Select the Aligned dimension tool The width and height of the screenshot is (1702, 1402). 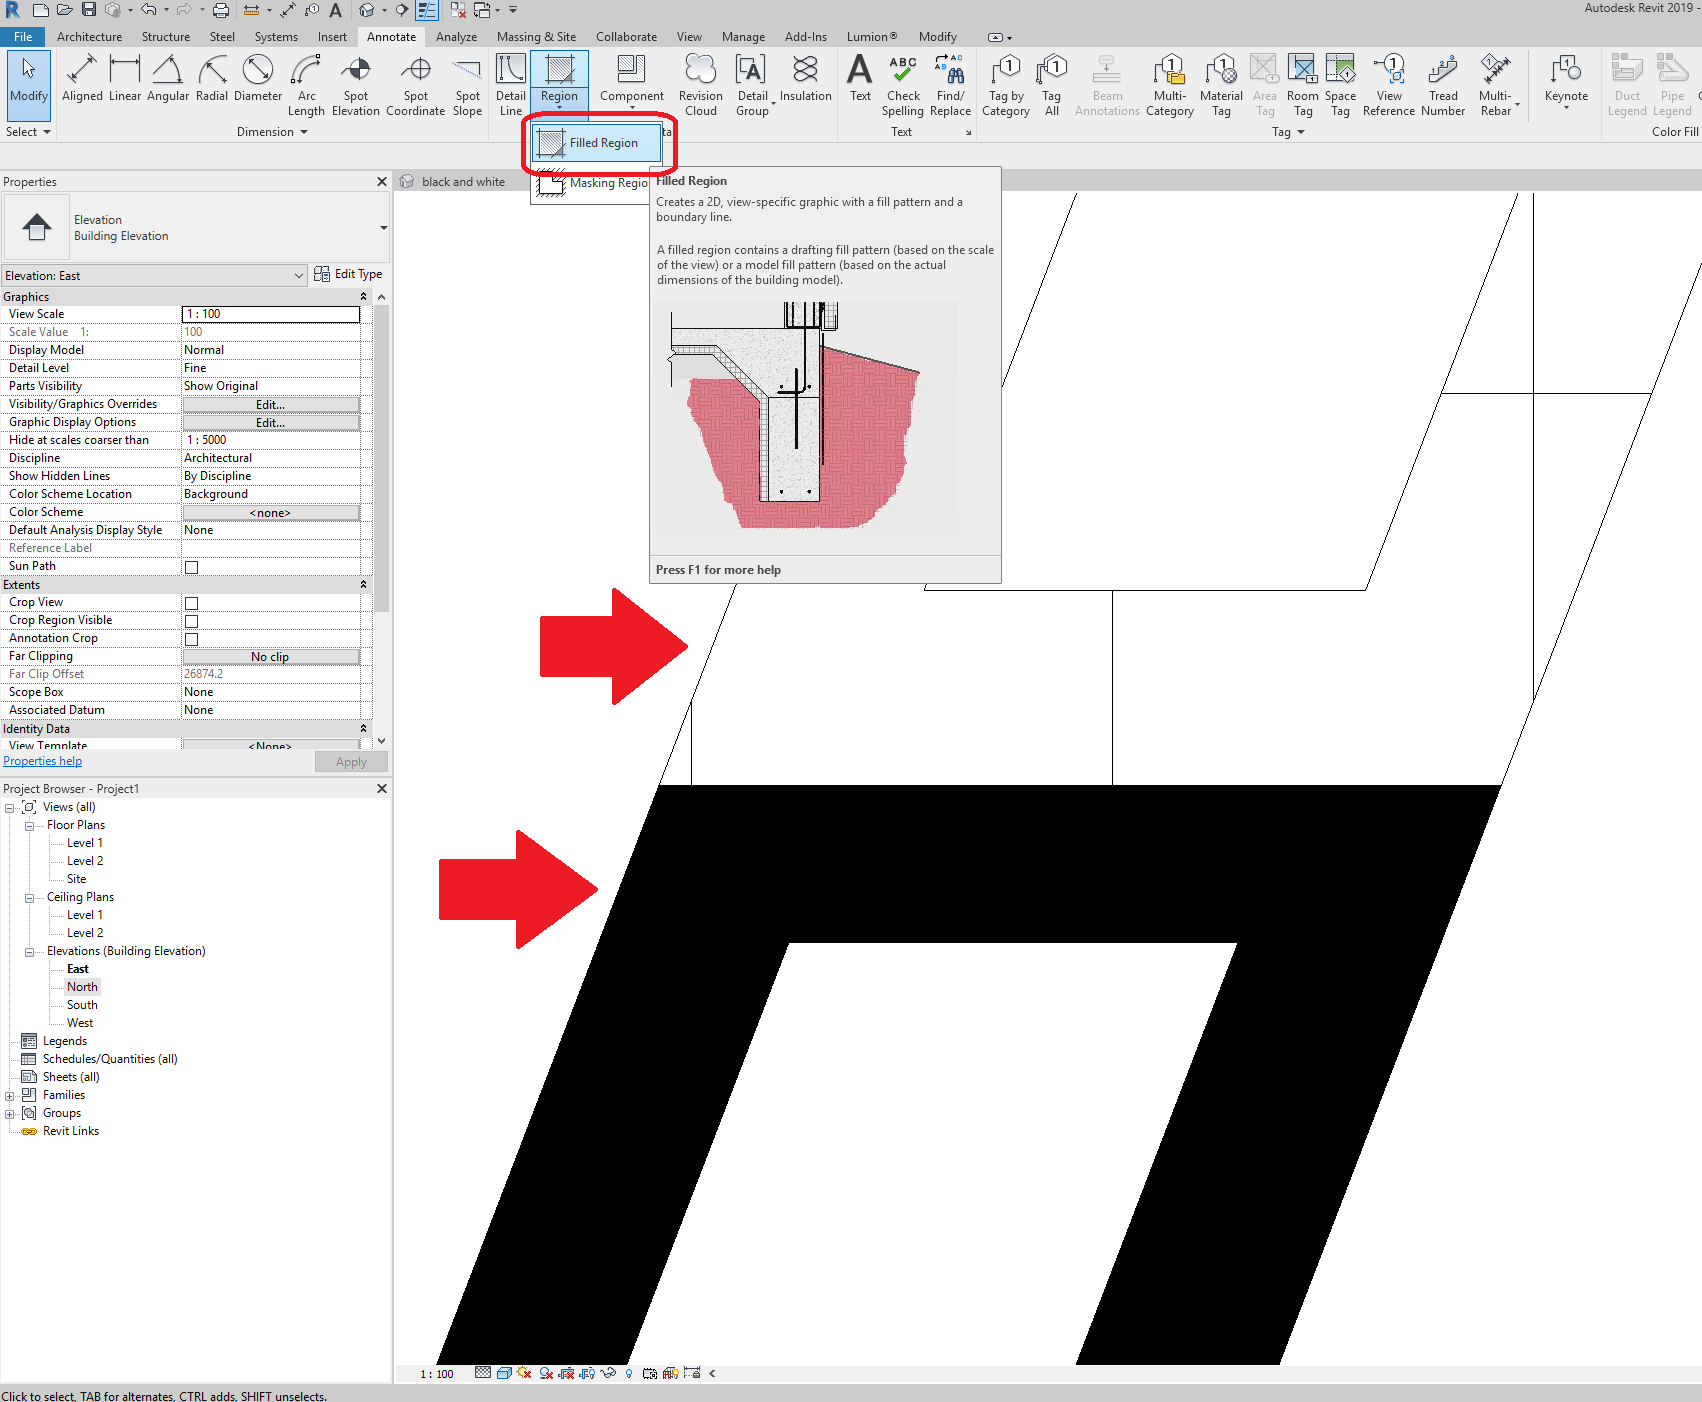click(x=82, y=80)
